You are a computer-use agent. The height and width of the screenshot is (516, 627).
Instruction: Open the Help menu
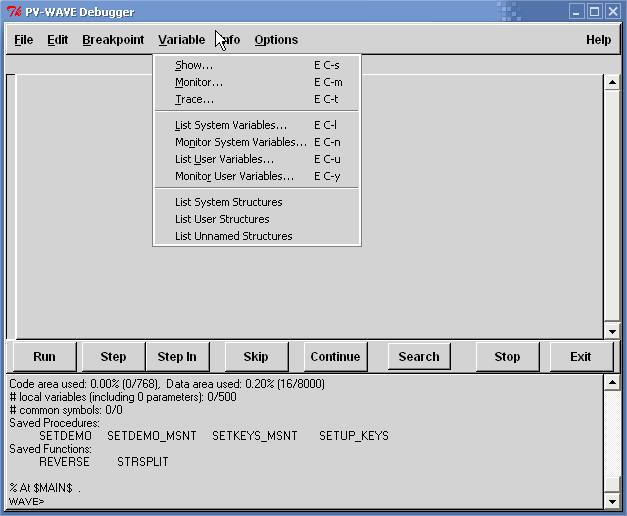[x=598, y=40]
